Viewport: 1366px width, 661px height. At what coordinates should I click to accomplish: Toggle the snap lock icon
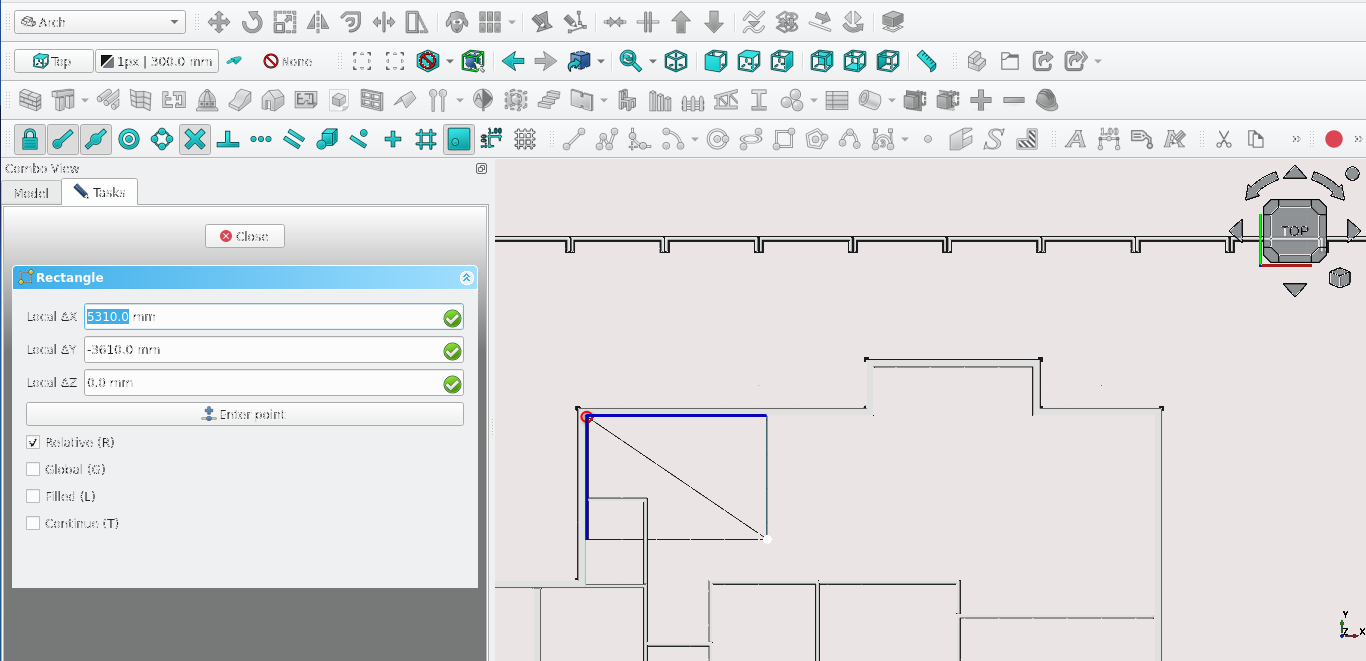point(31,139)
